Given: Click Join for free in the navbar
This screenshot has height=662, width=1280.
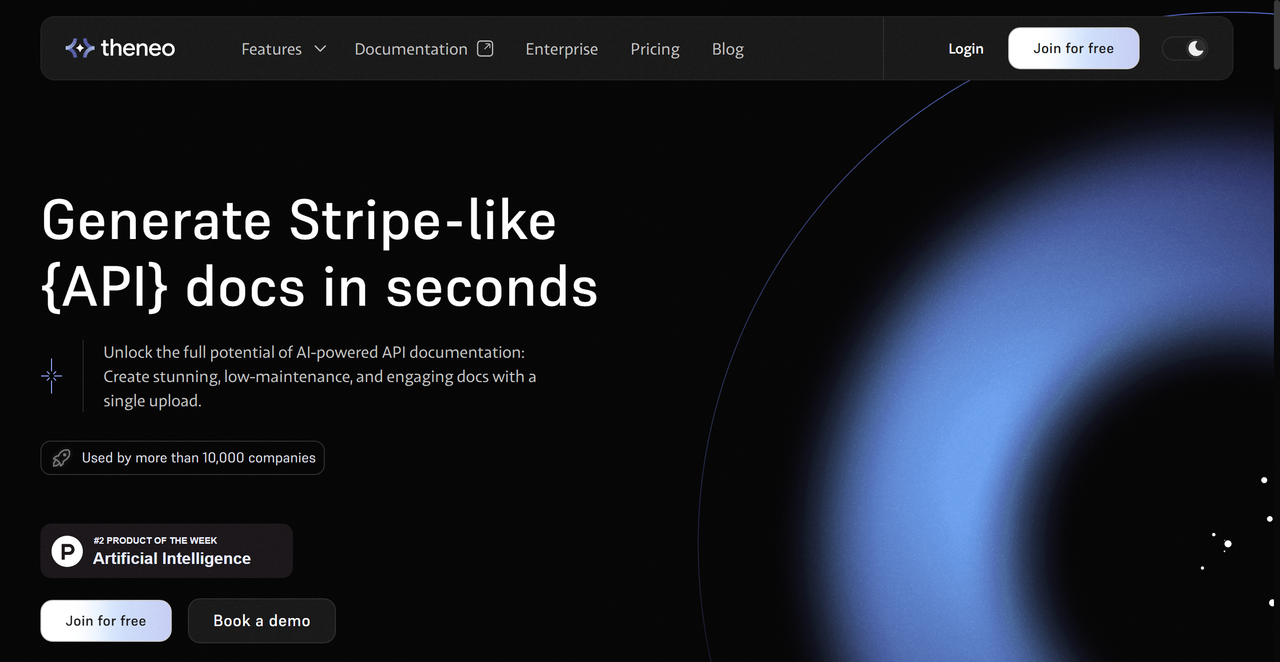Looking at the screenshot, I should click(1073, 48).
